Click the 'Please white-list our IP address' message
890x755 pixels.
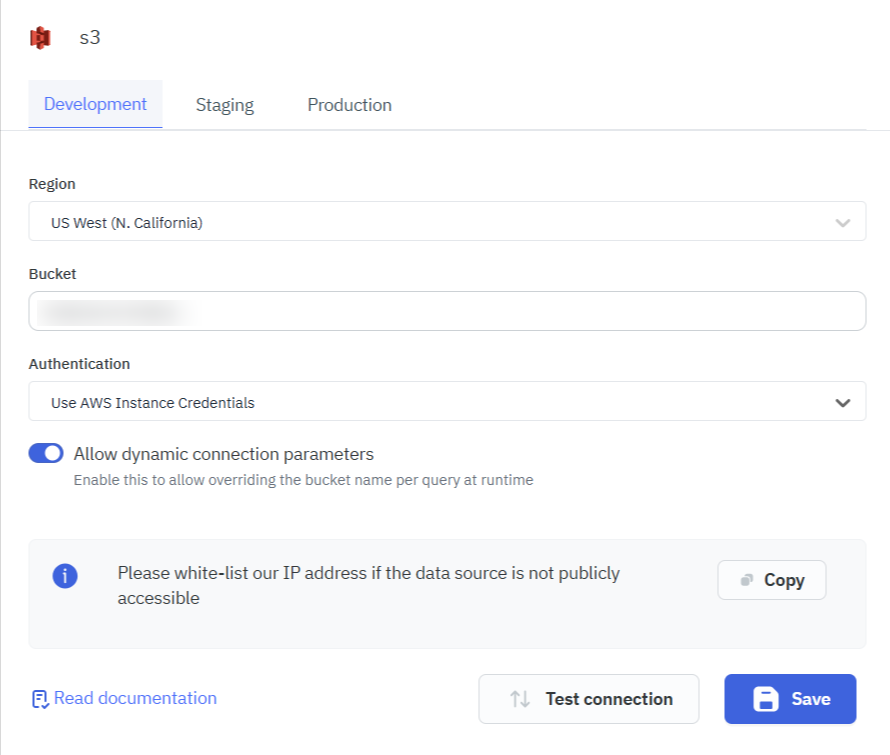[x=369, y=585]
